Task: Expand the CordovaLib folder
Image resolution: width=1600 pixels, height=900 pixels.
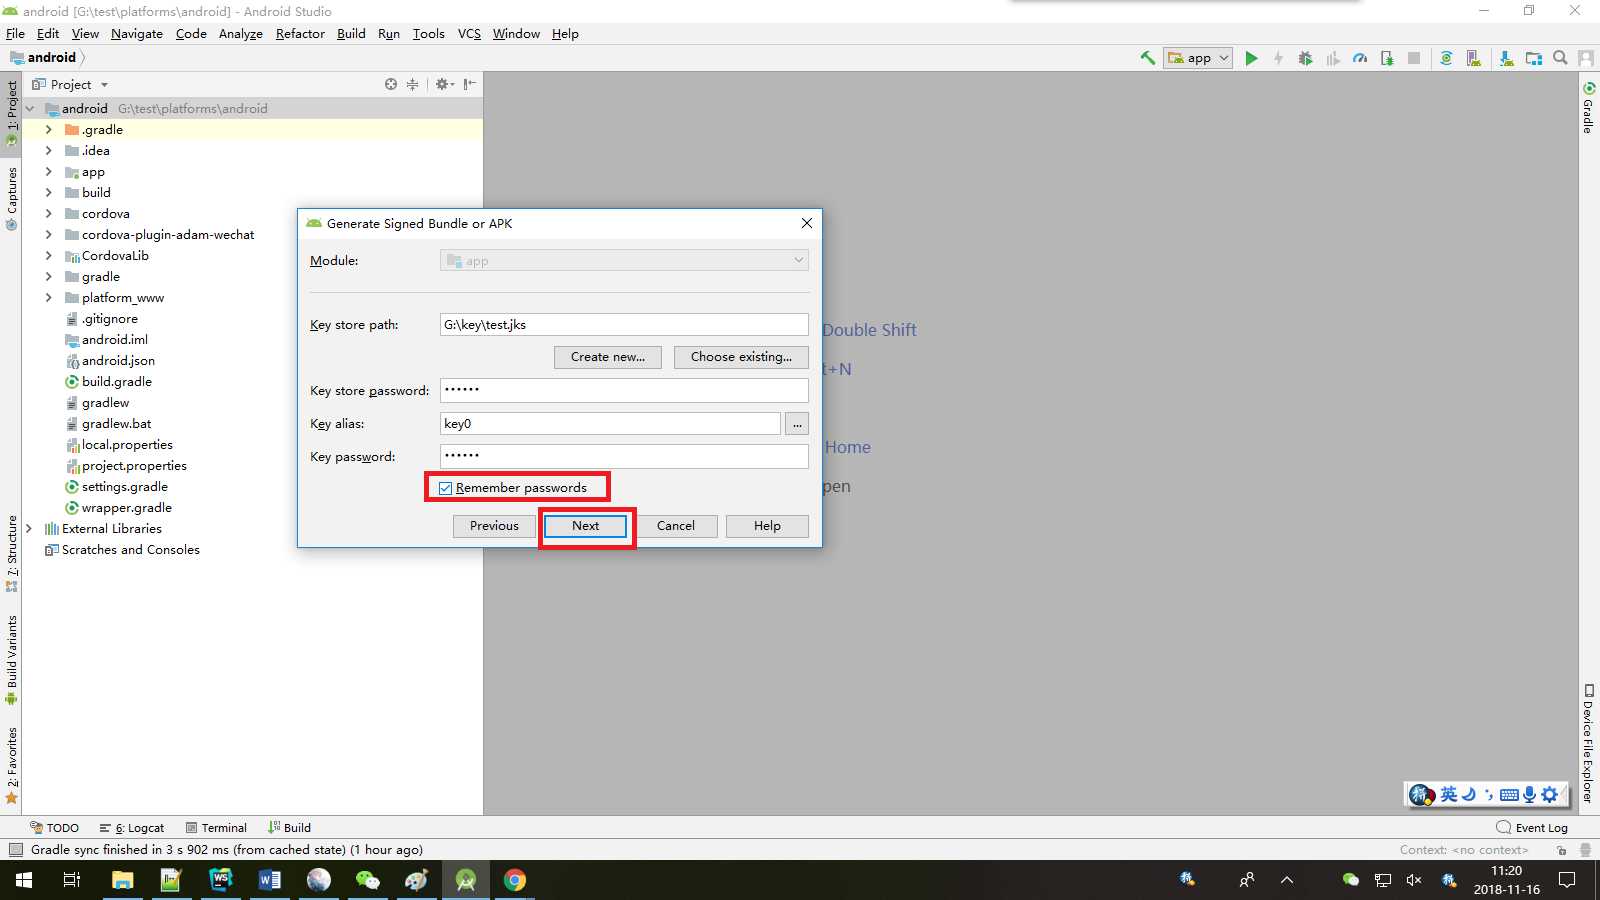Action: 48,256
